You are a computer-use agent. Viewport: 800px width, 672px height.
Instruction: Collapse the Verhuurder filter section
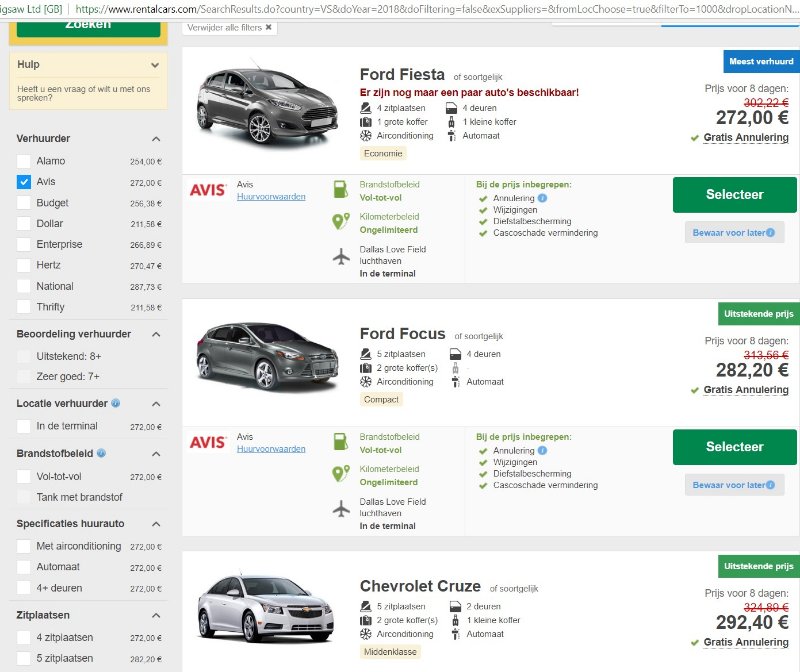point(156,139)
